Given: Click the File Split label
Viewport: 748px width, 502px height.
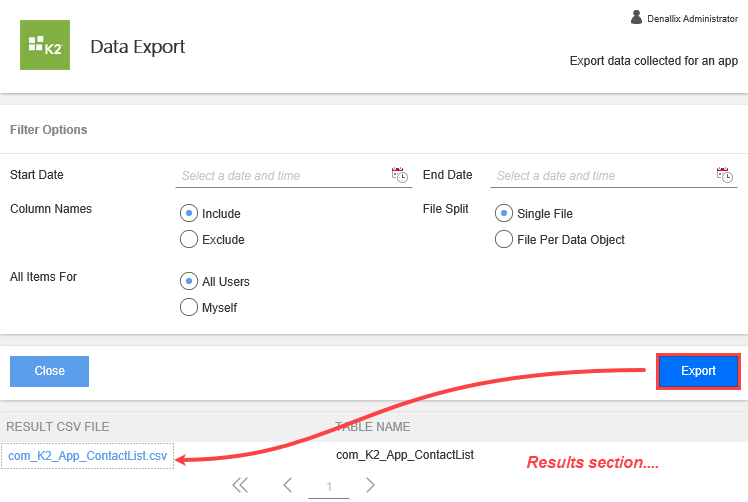Looking at the screenshot, I should coord(446,209).
